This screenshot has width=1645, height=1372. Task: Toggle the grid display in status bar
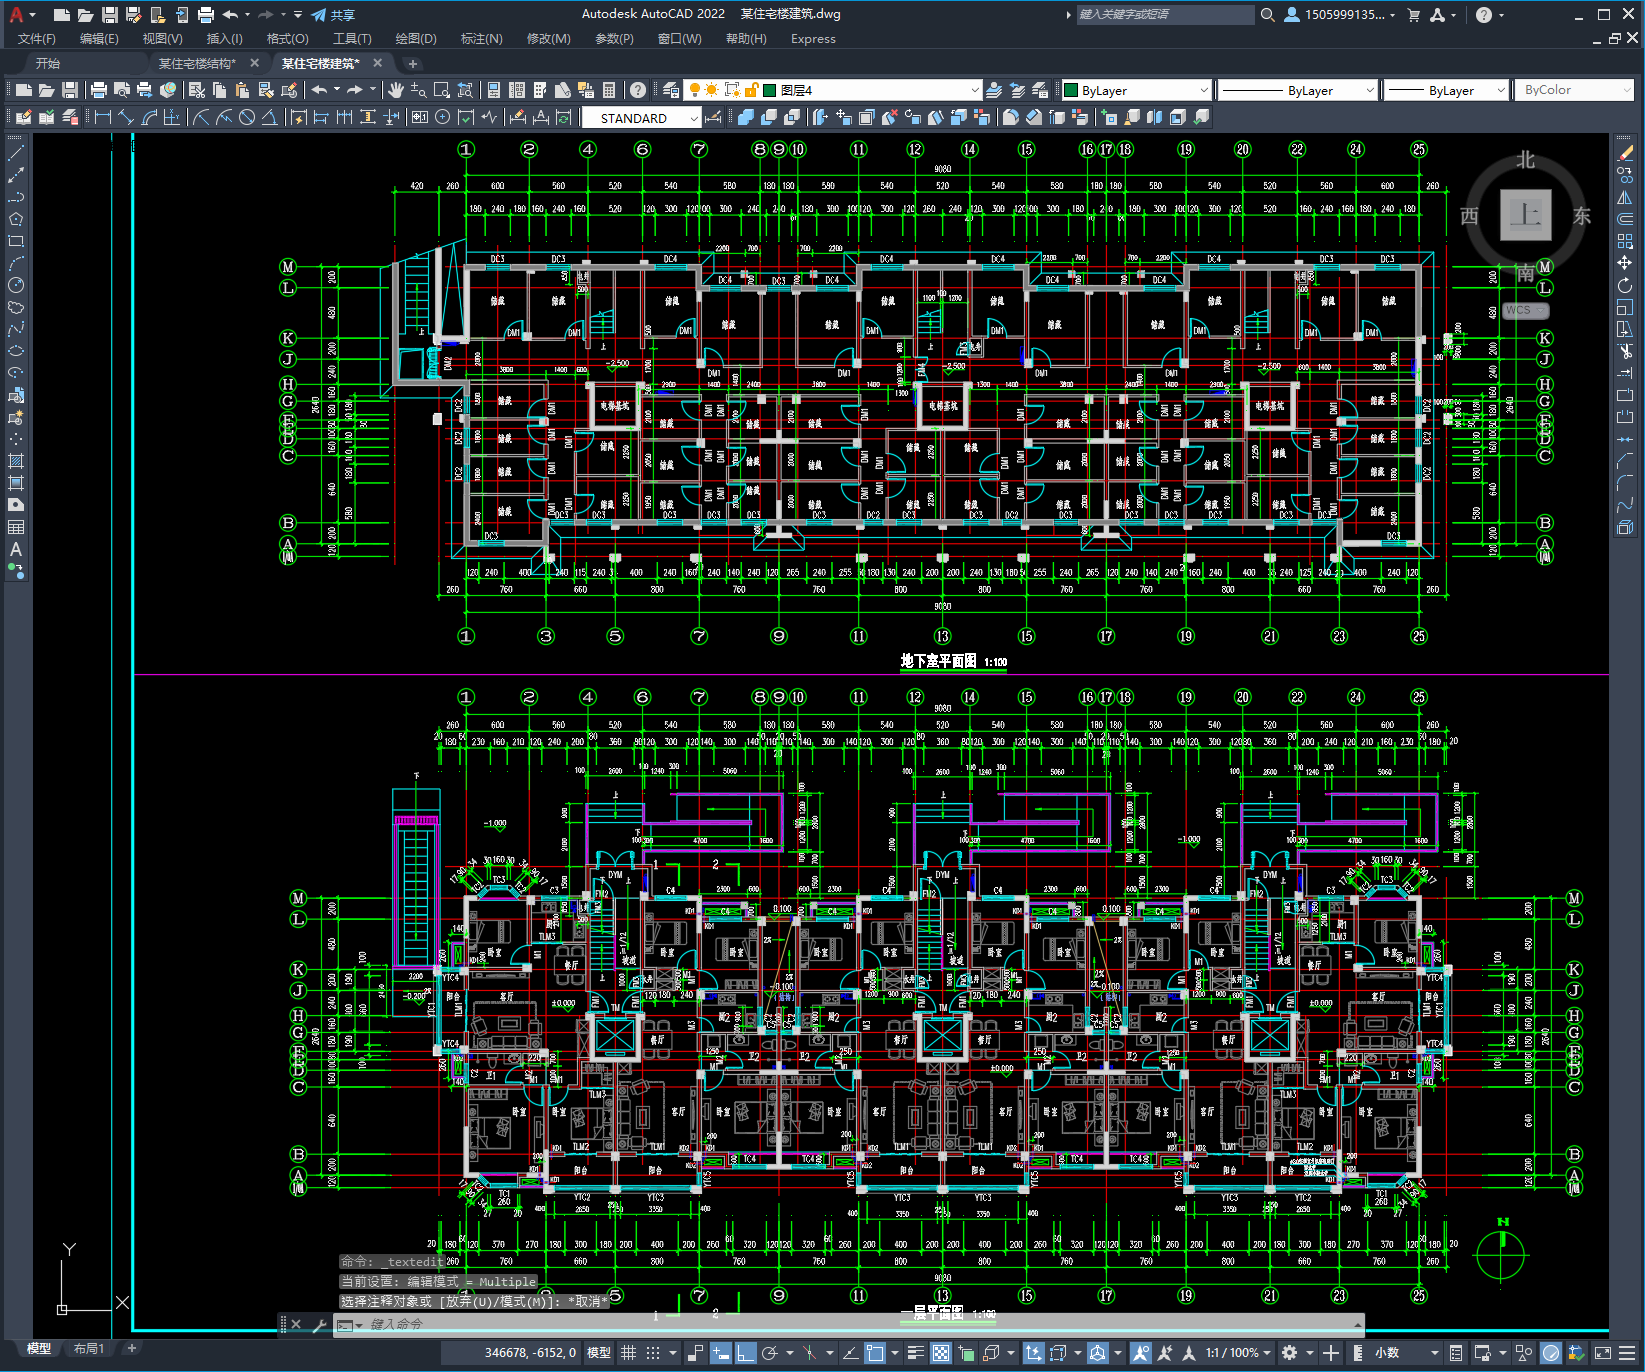pyautogui.click(x=629, y=1353)
